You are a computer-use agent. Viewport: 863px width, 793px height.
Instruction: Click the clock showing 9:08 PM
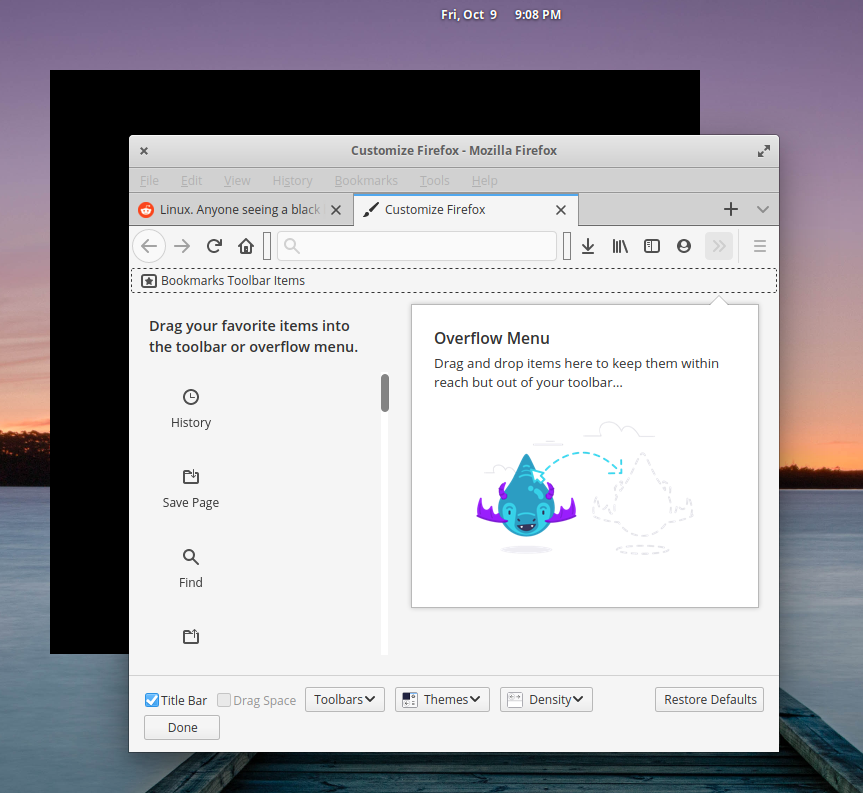(x=538, y=15)
